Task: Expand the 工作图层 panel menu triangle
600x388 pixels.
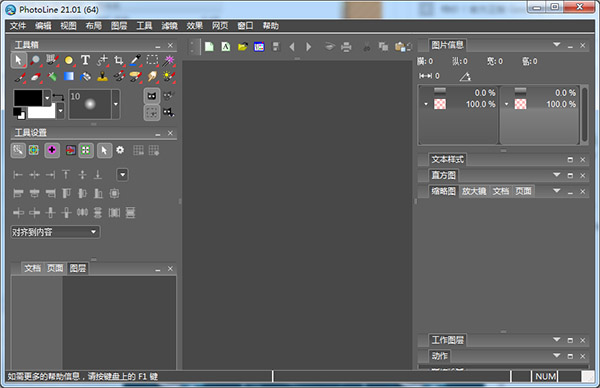Action: 557,339
